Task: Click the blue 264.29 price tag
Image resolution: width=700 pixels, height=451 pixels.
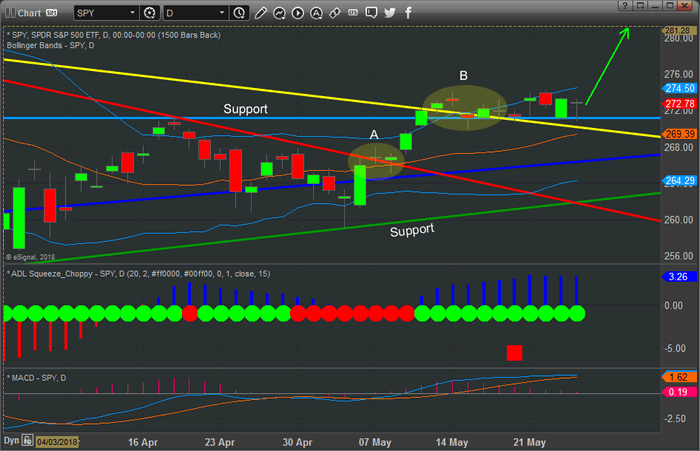Action: pos(679,180)
